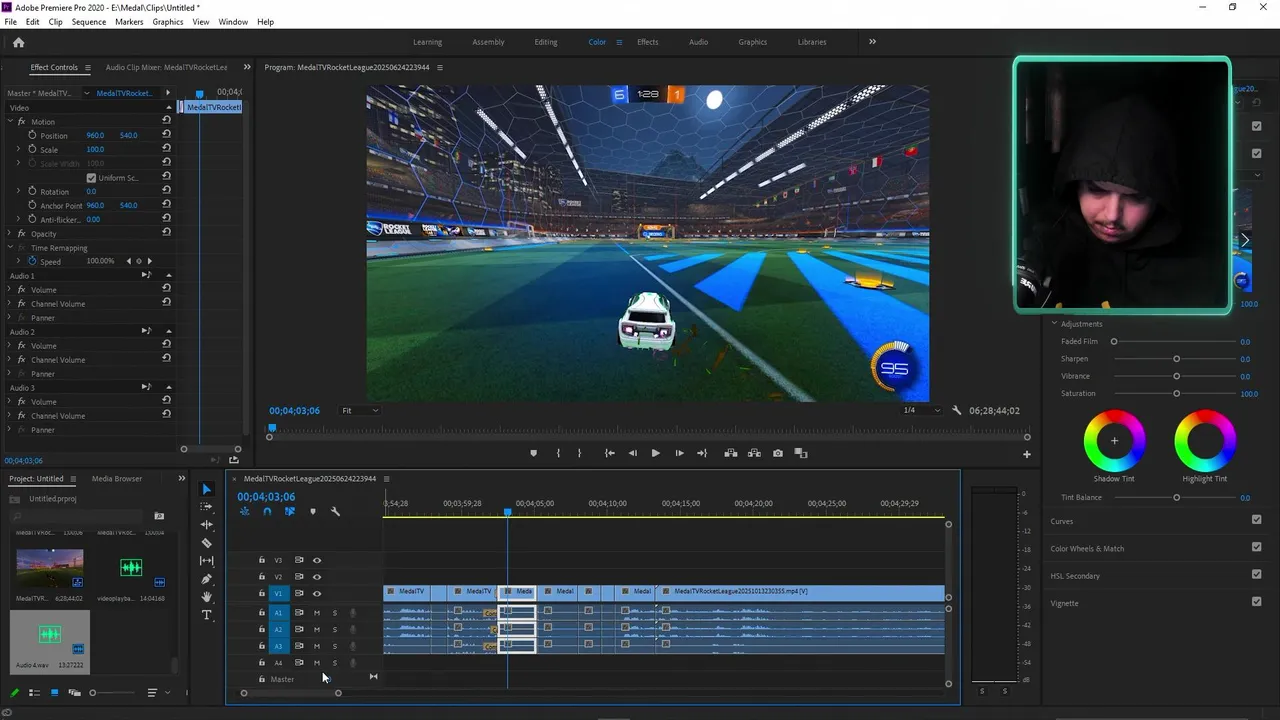Solo audio track A2

tap(335, 629)
